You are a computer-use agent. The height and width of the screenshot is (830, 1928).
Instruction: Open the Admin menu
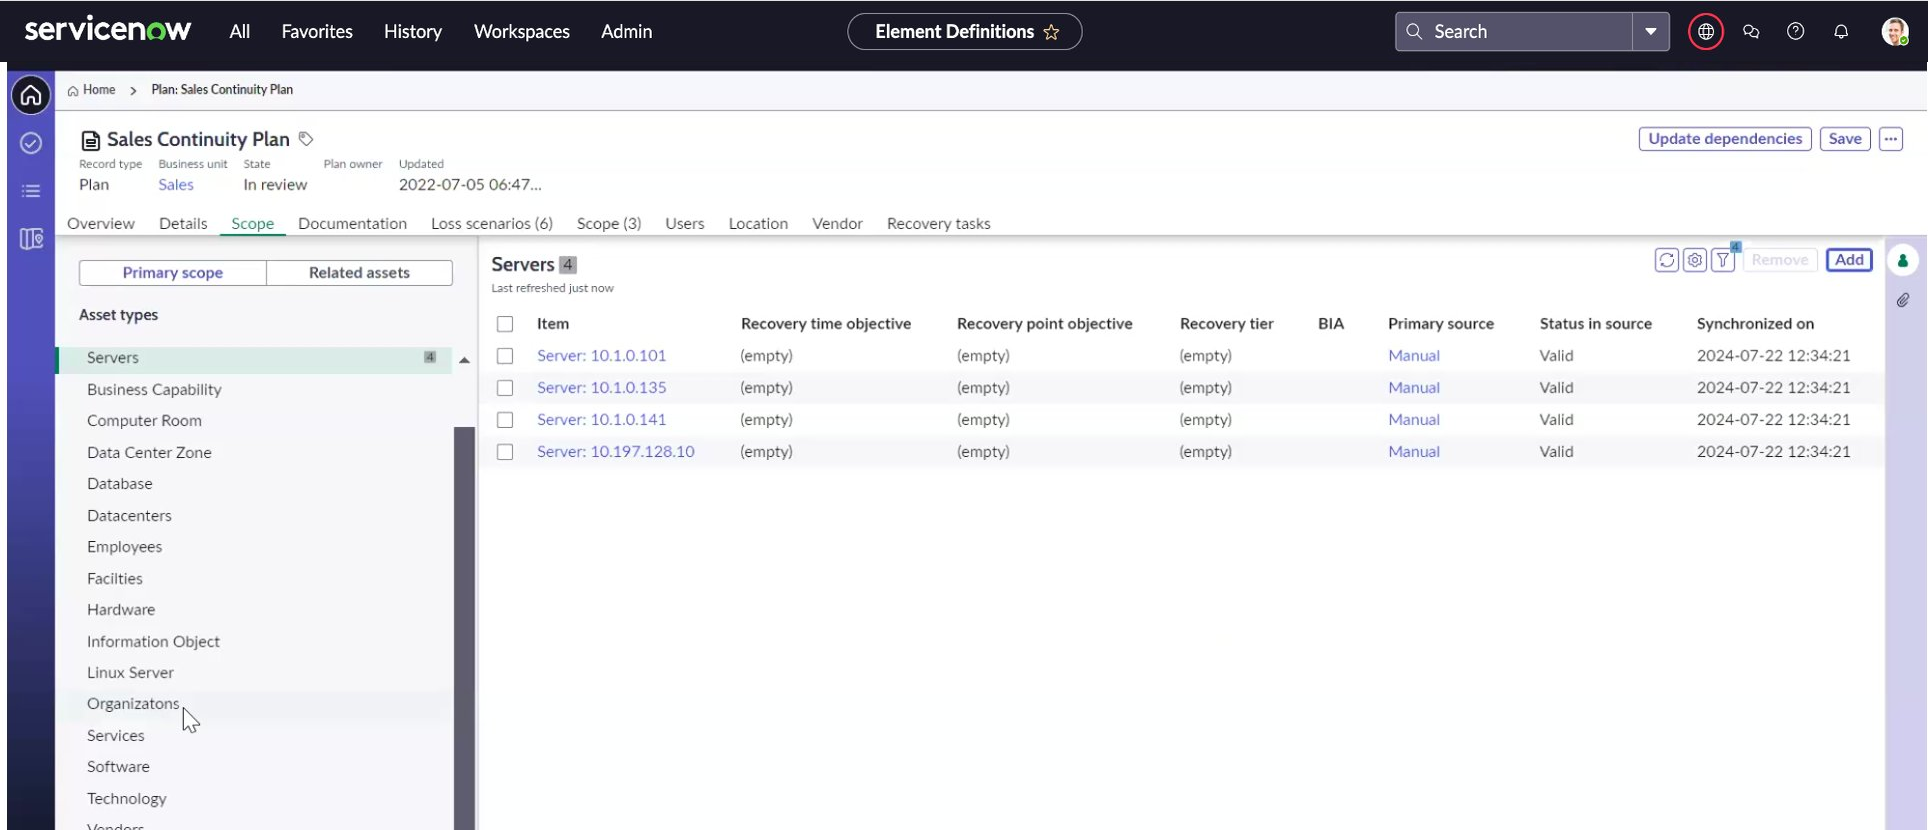tap(627, 32)
